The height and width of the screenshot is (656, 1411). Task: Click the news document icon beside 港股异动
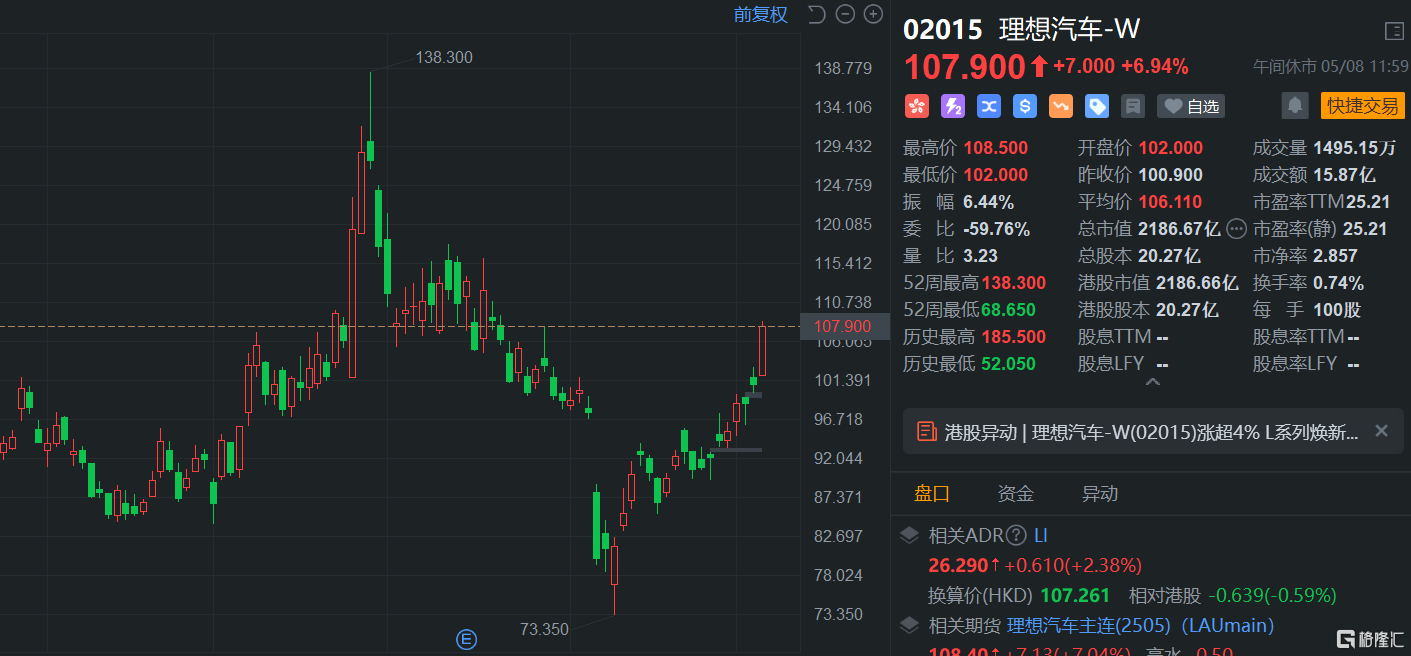tap(927, 432)
